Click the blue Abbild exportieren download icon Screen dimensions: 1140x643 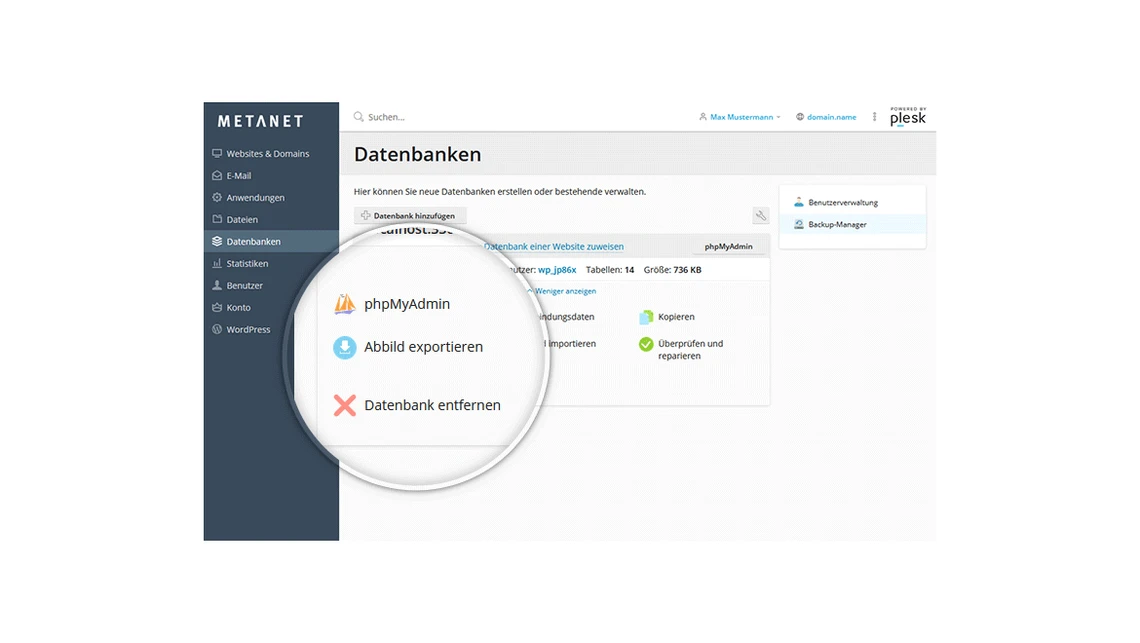click(344, 347)
